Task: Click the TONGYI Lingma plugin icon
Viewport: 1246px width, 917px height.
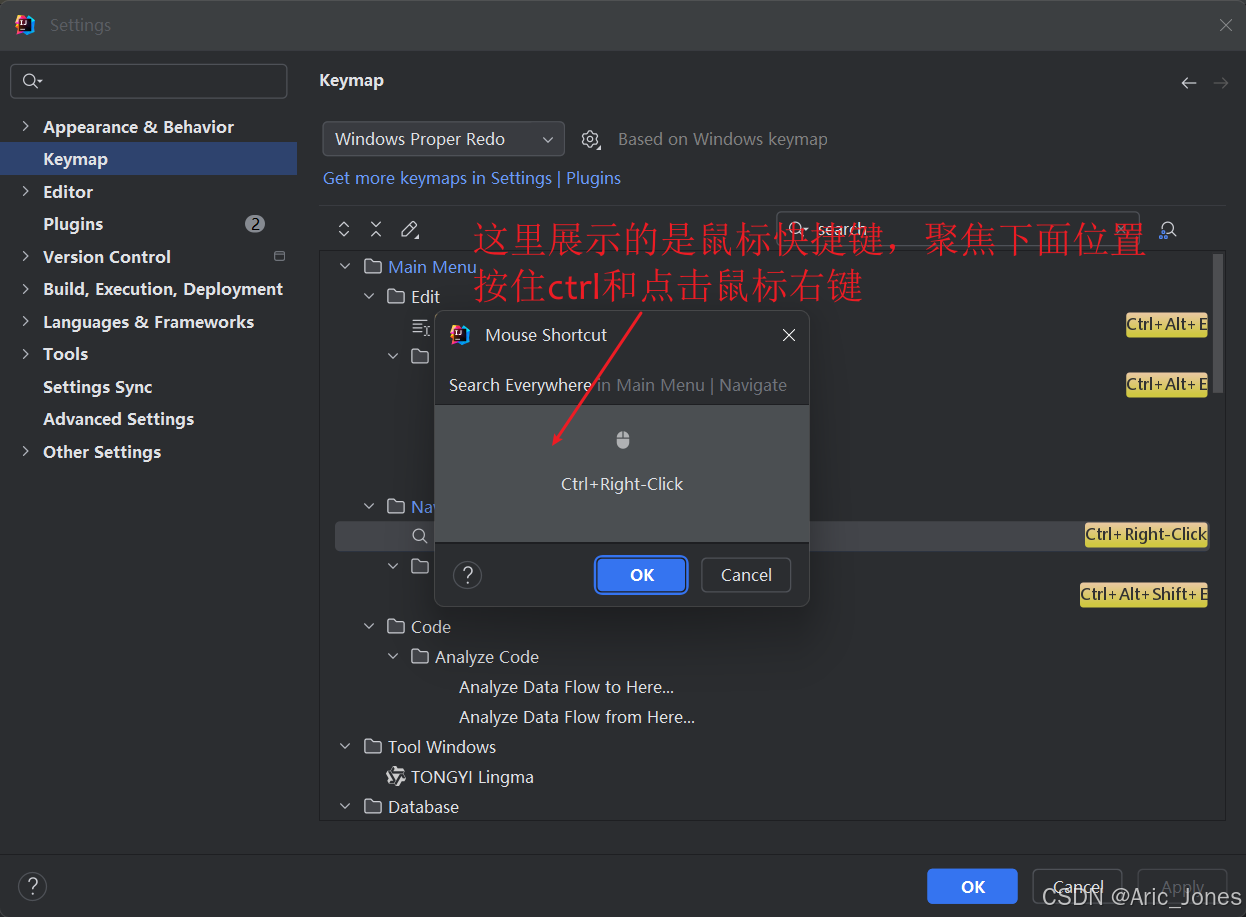Action: point(396,776)
